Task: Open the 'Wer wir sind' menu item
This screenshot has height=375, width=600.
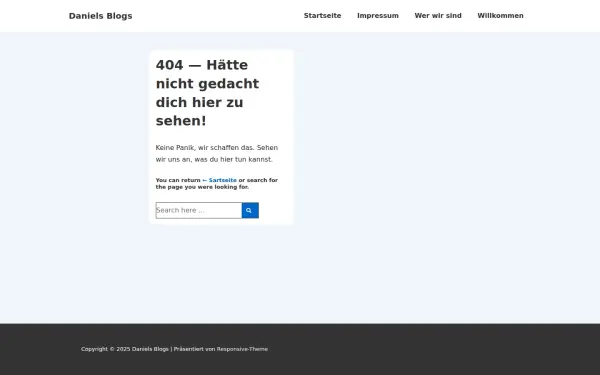Action: pos(438,16)
